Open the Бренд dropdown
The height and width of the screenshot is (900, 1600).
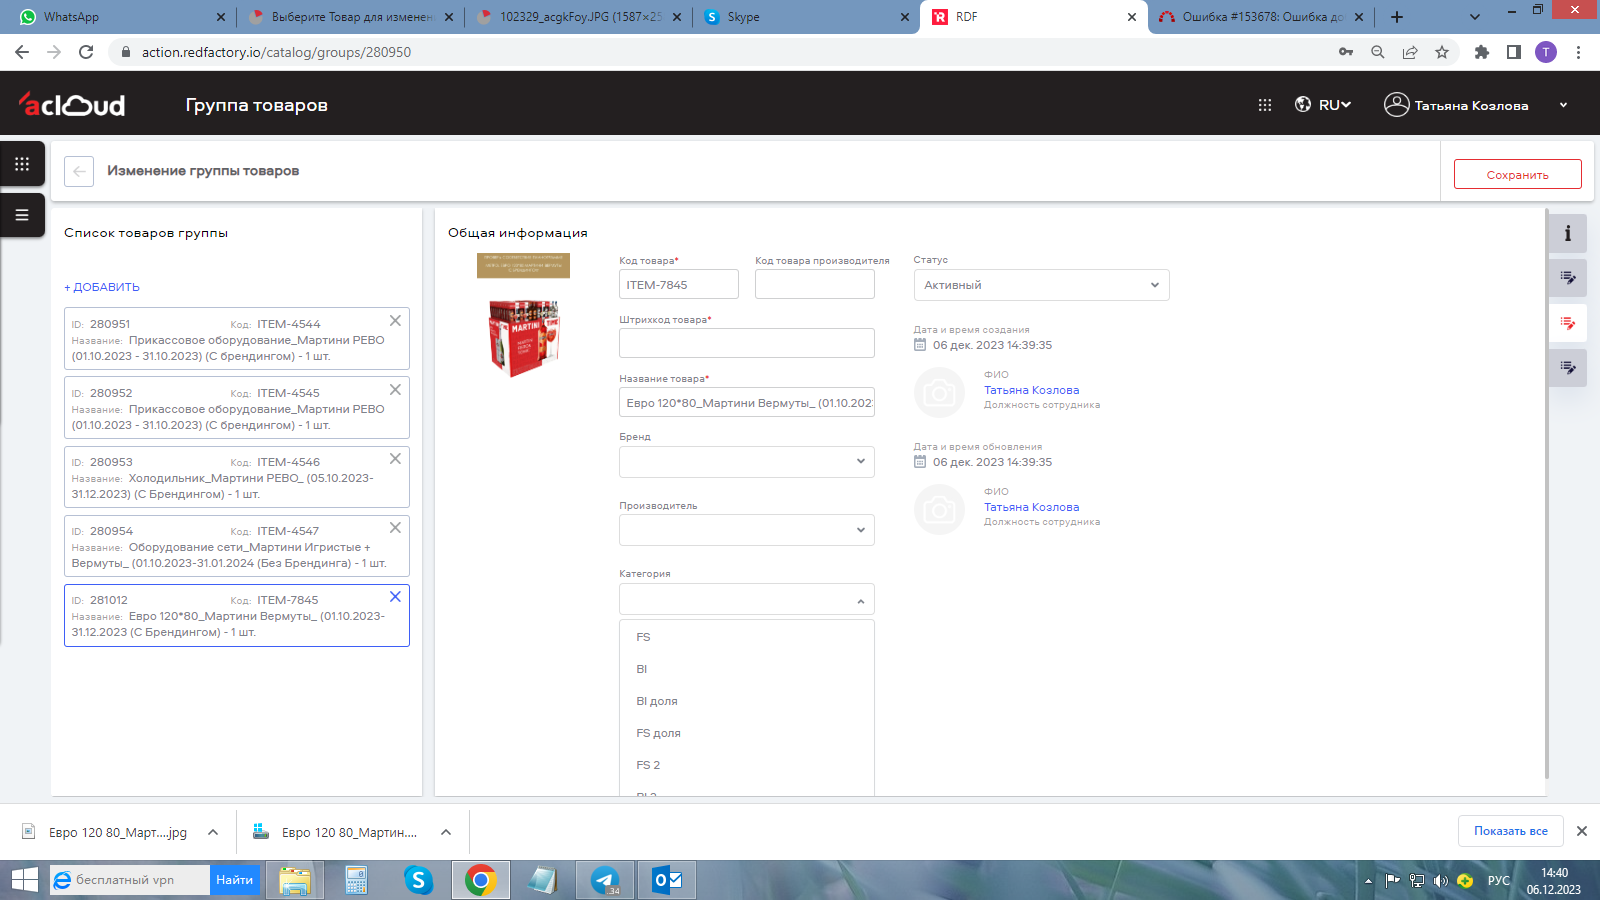[x=747, y=461]
